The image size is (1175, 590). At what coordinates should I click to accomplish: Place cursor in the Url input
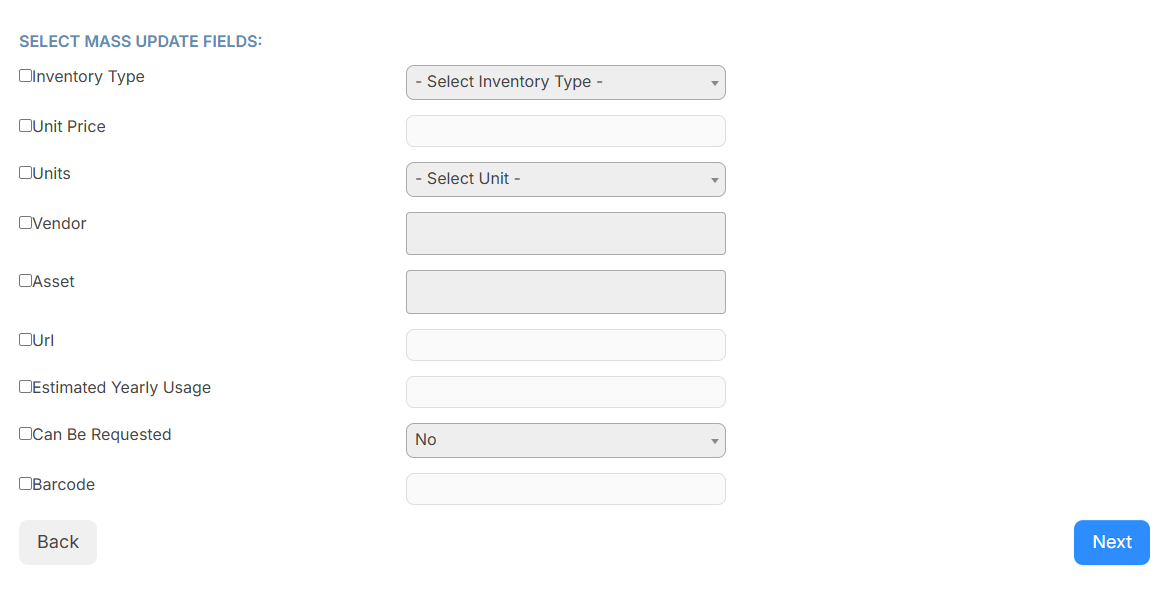pos(565,344)
